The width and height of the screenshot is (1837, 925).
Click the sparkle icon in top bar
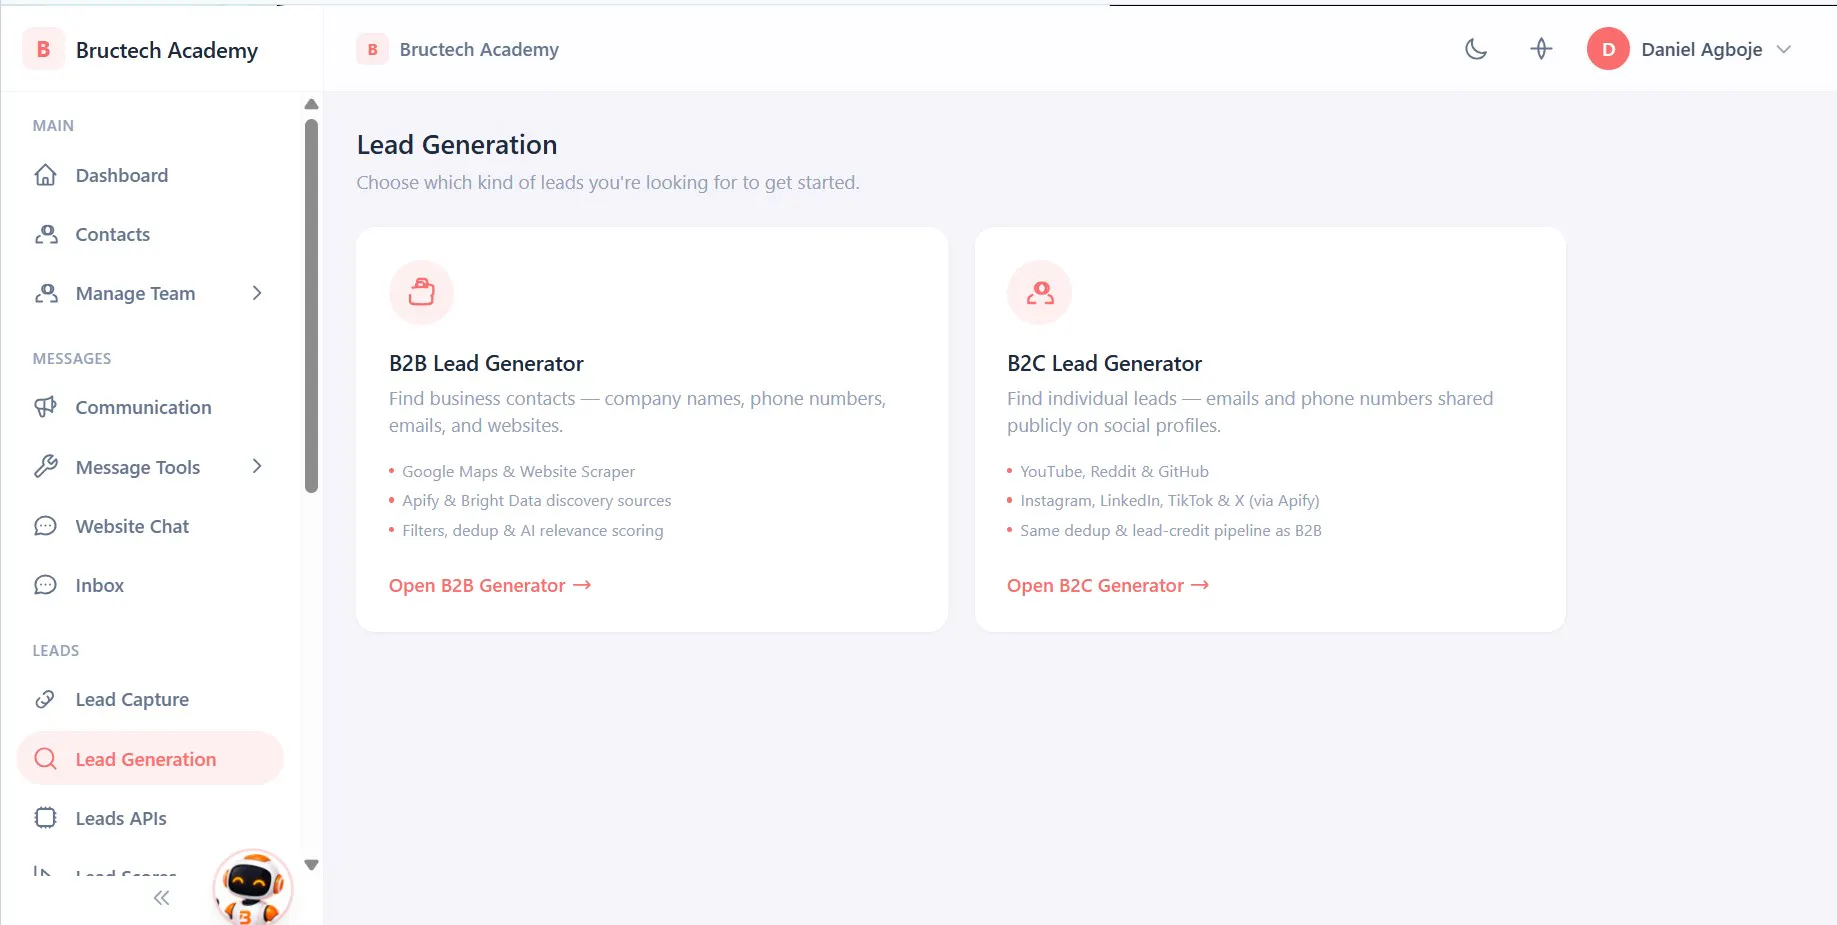[1541, 49]
